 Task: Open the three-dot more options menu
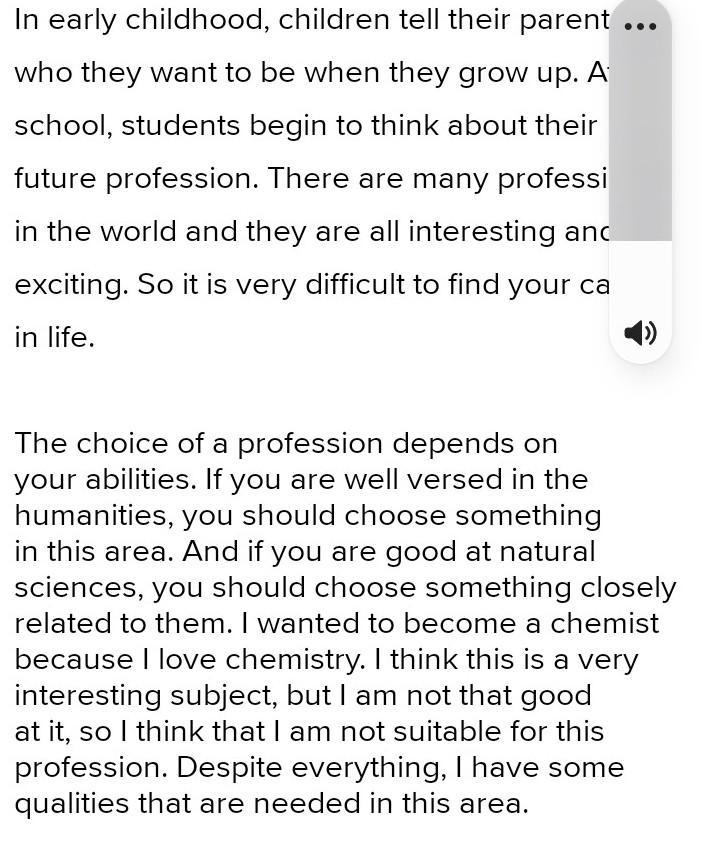click(x=641, y=26)
